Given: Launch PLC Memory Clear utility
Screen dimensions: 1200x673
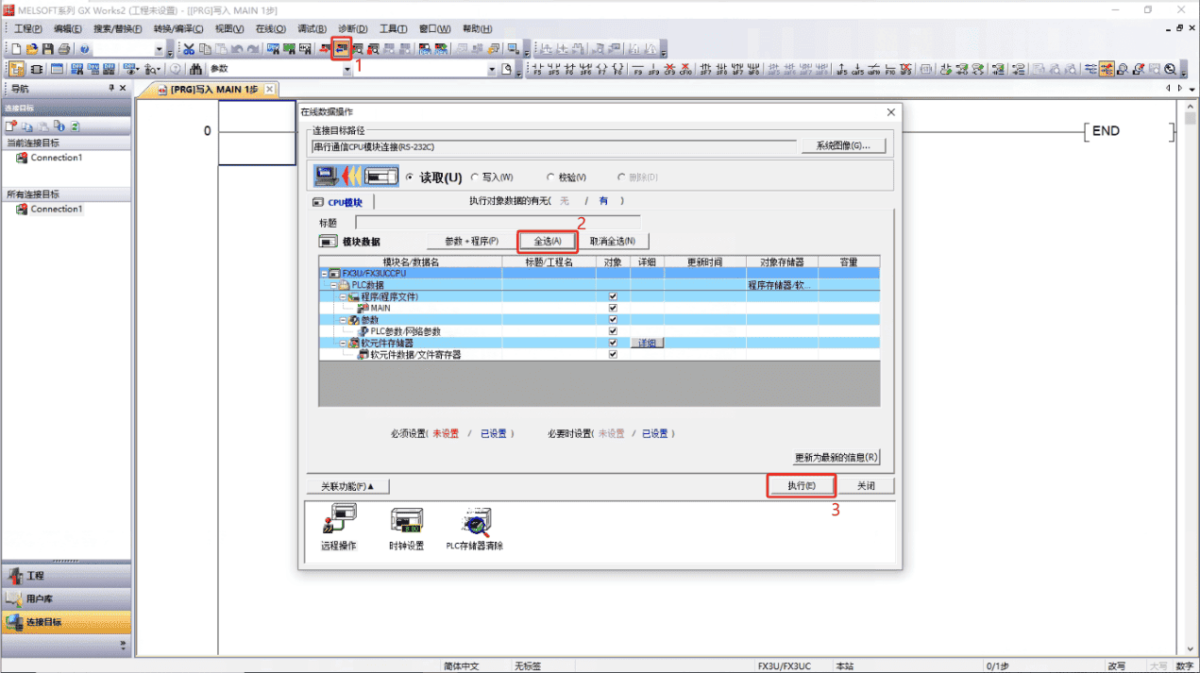Looking at the screenshot, I should 476,525.
